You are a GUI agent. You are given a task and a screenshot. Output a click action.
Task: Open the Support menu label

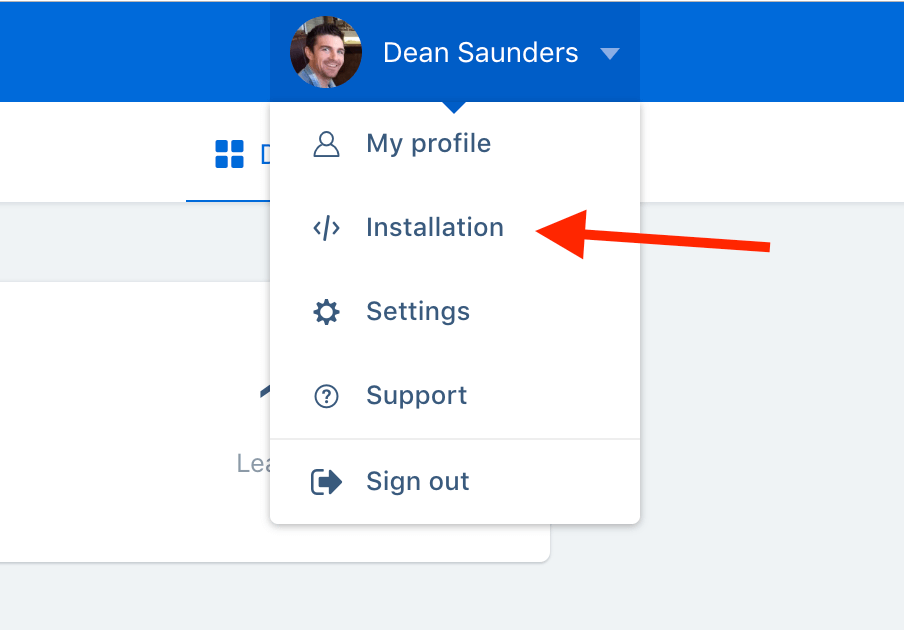tap(416, 396)
